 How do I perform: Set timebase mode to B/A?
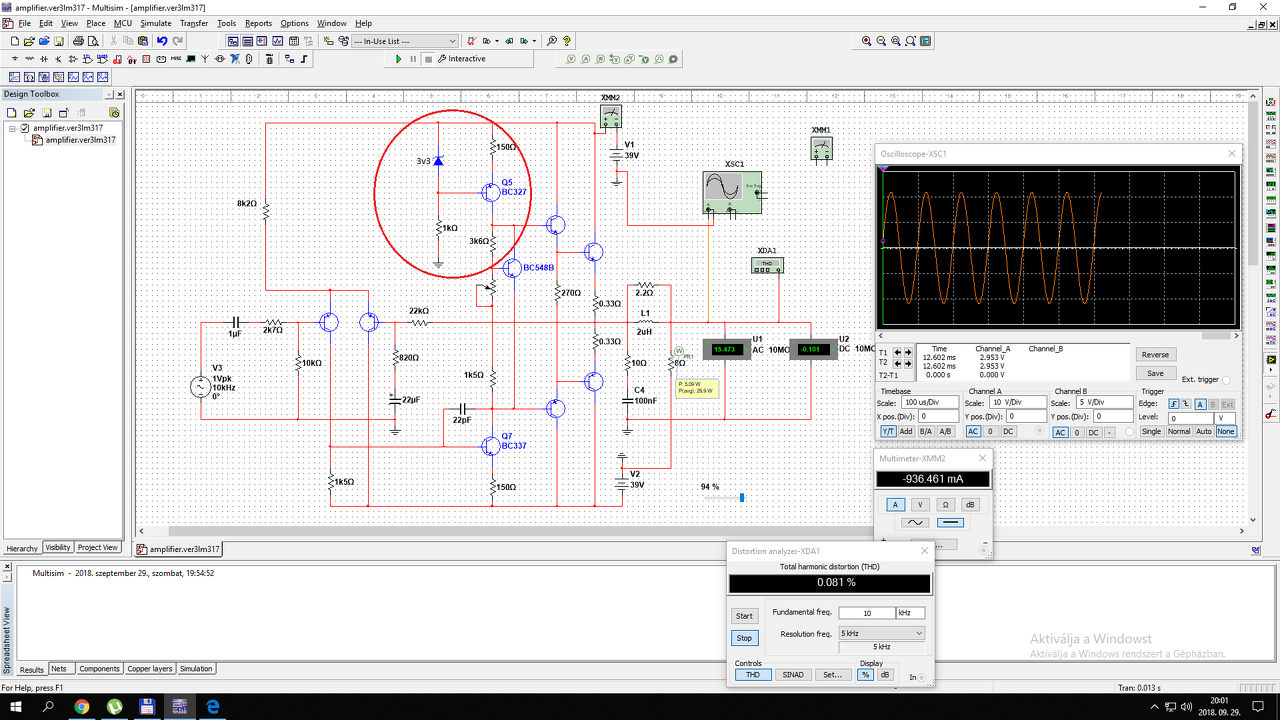925,431
